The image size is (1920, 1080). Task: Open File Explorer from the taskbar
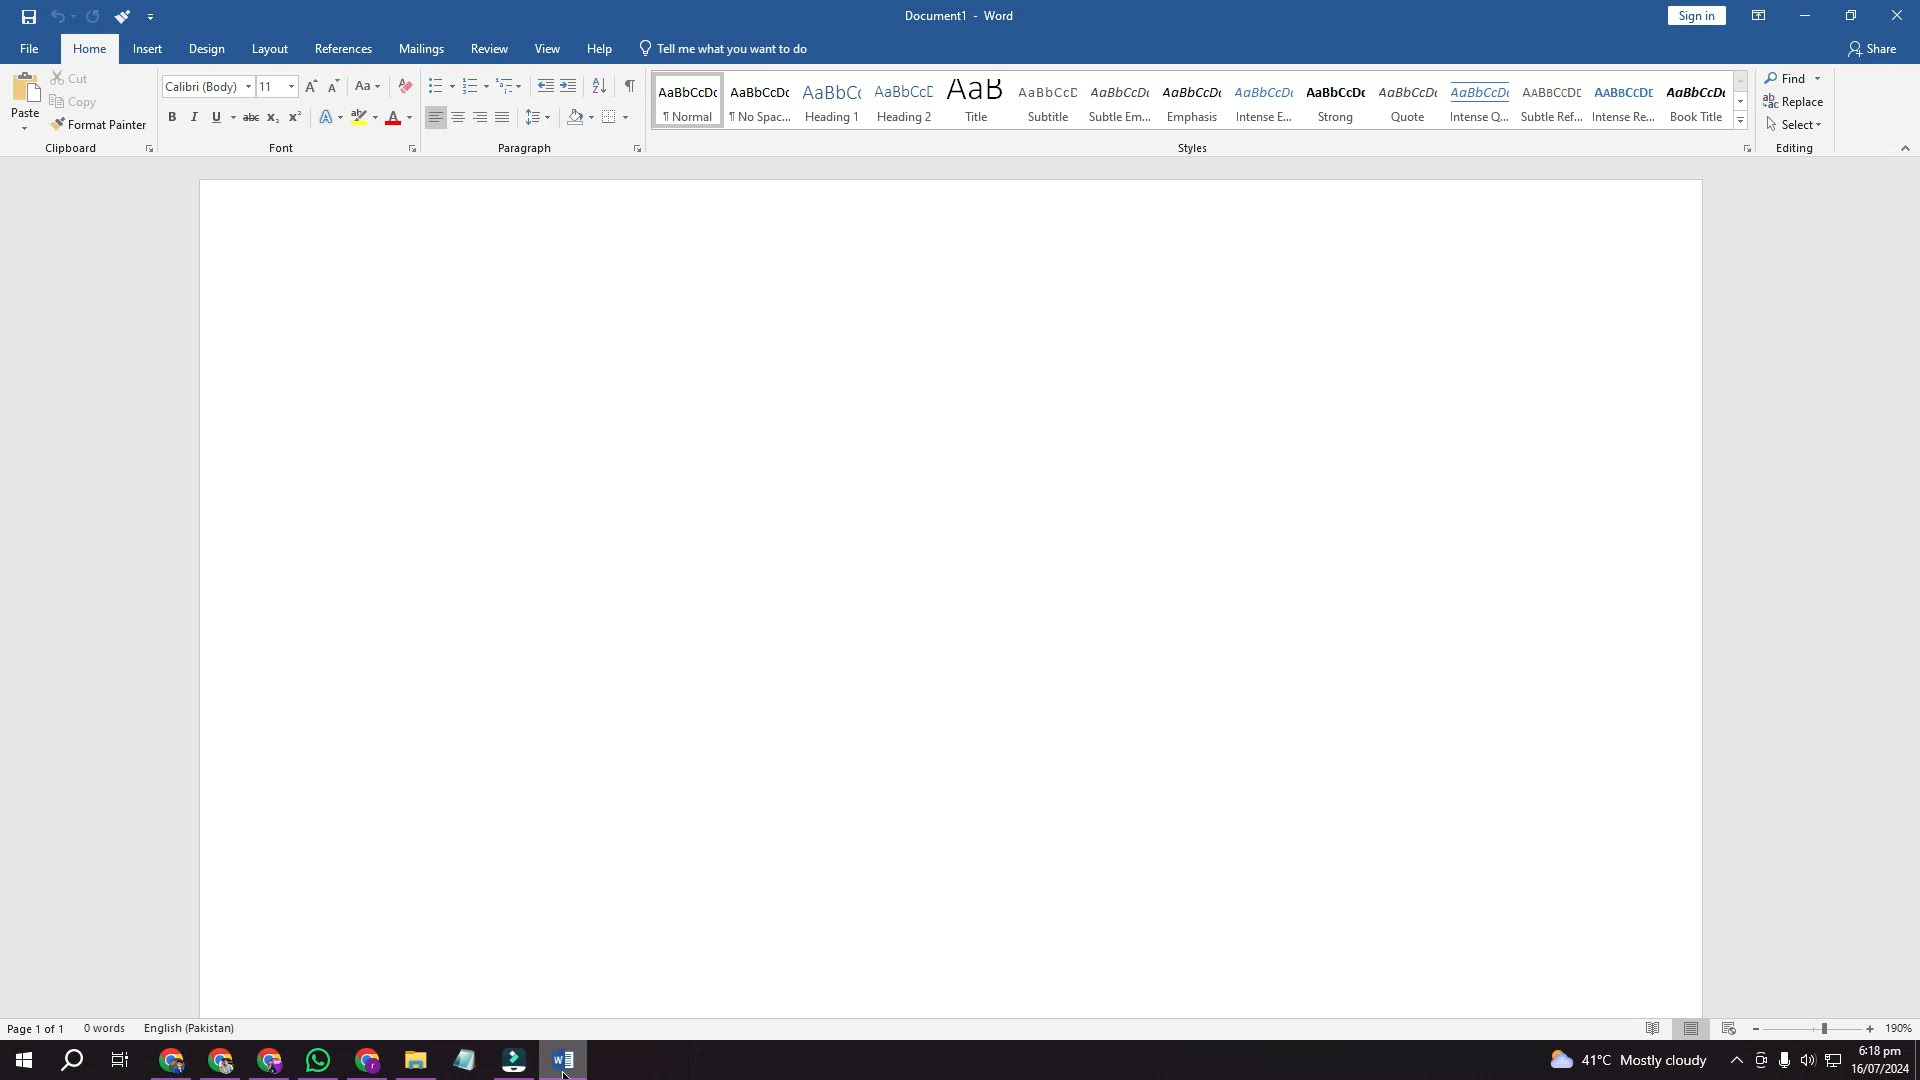click(416, 1060)
